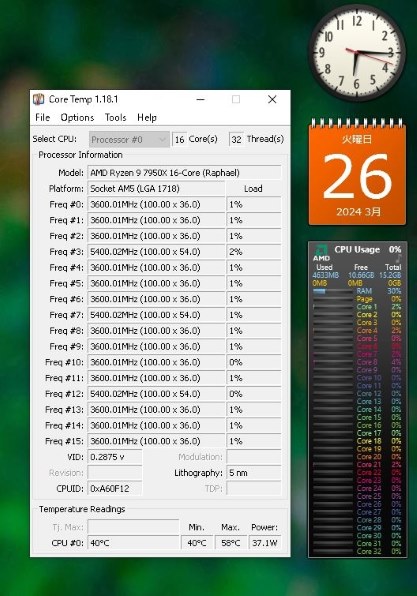417x596 pixels.
Task: Click the Freq #10 load value 0%
Action: [x=254, y=362]
